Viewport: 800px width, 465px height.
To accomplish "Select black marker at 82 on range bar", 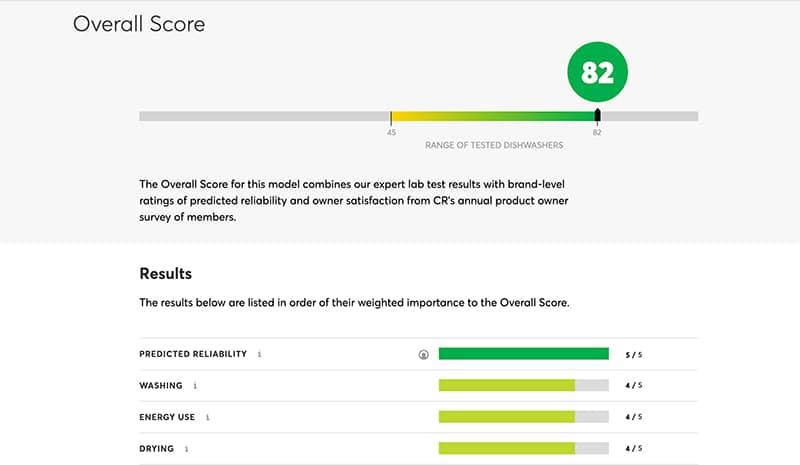I will tap(597, 115).
